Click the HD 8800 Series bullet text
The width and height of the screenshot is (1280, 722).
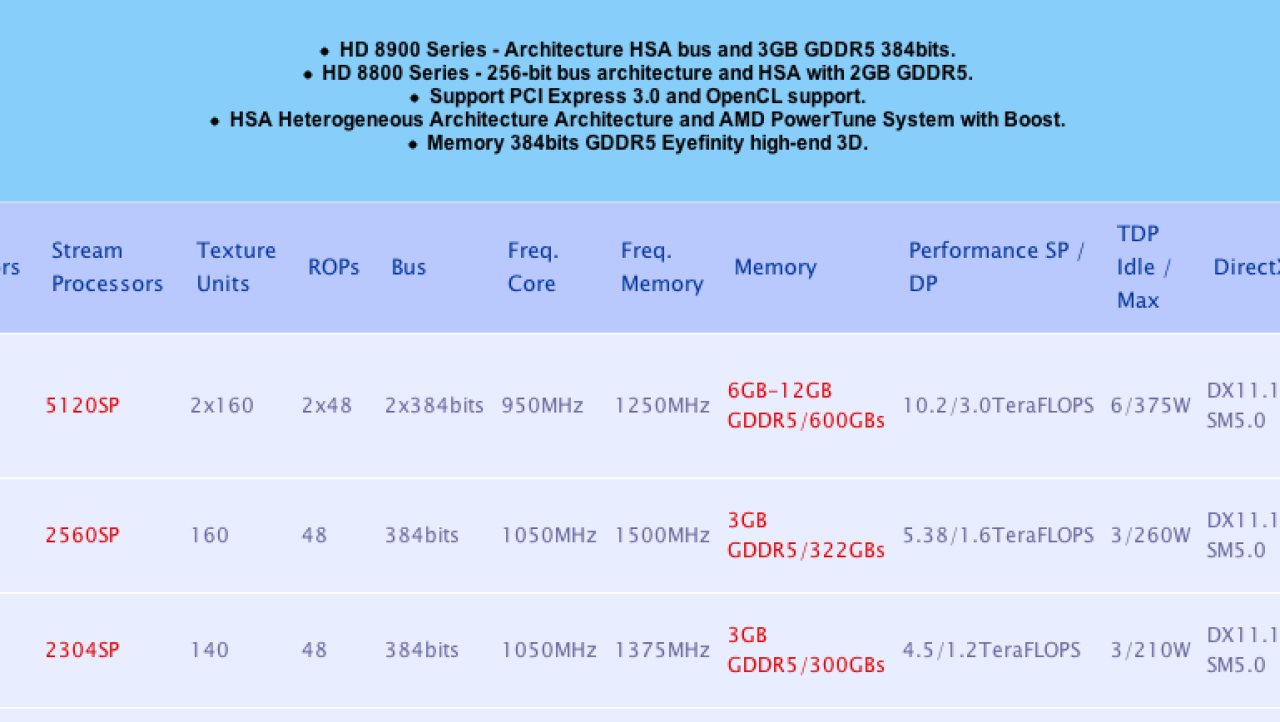click(x=638, y=73)
